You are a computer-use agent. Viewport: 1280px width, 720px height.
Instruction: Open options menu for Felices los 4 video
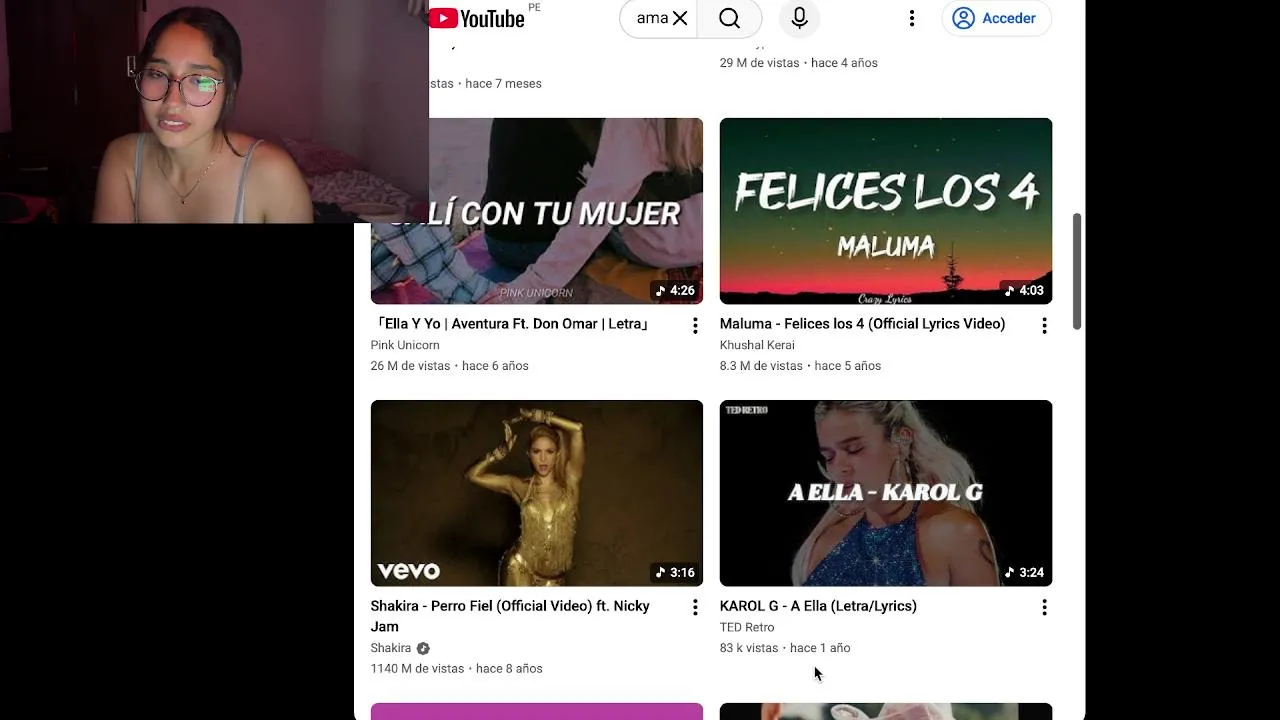click(x=1044, y=325)
